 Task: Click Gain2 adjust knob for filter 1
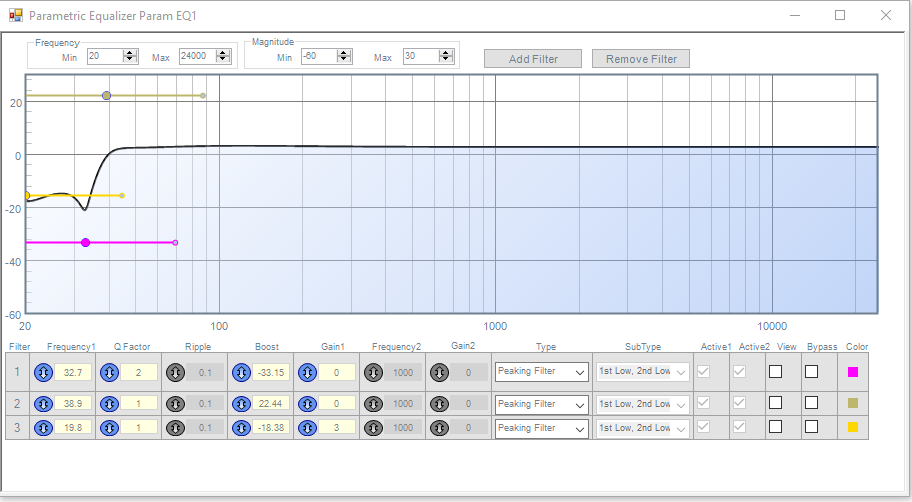click(x=439, y=372)
